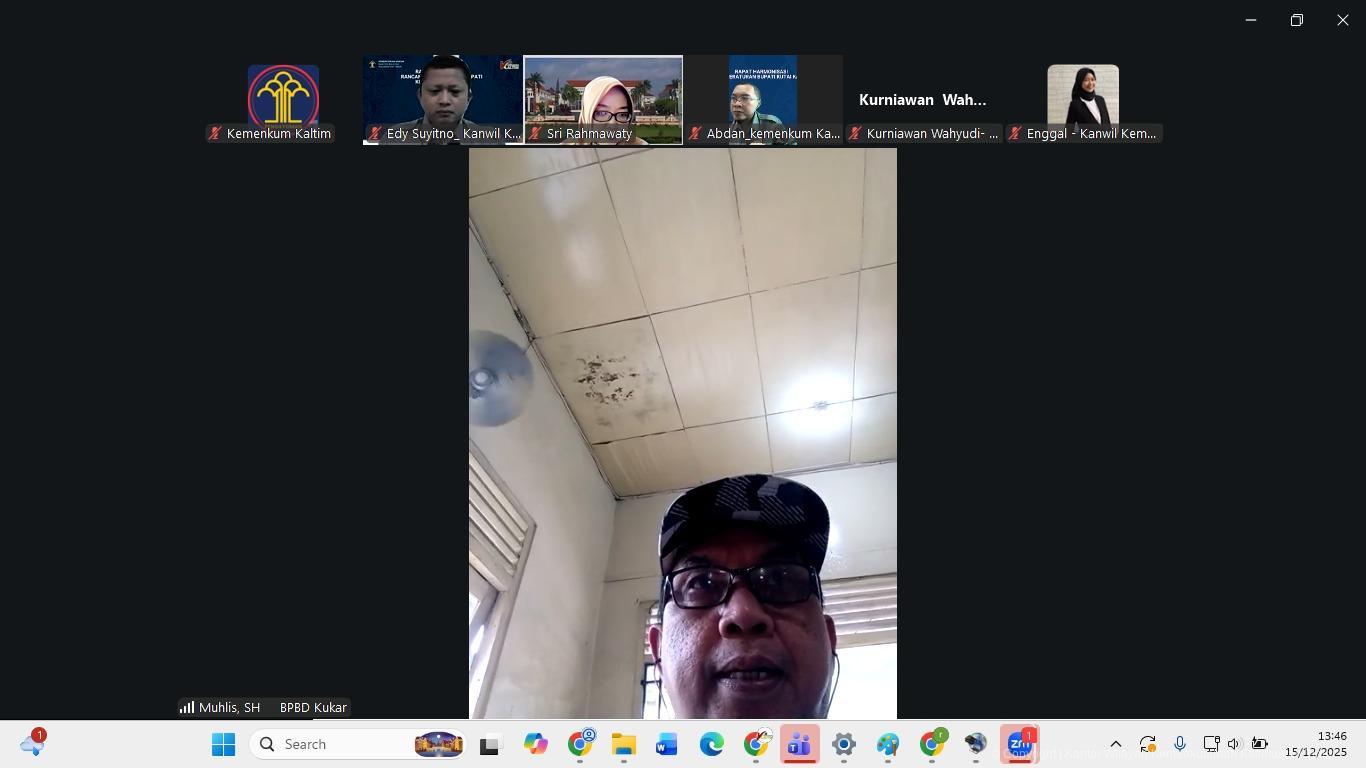
Task: Click the Task View icon
Action: coord(489,745)
